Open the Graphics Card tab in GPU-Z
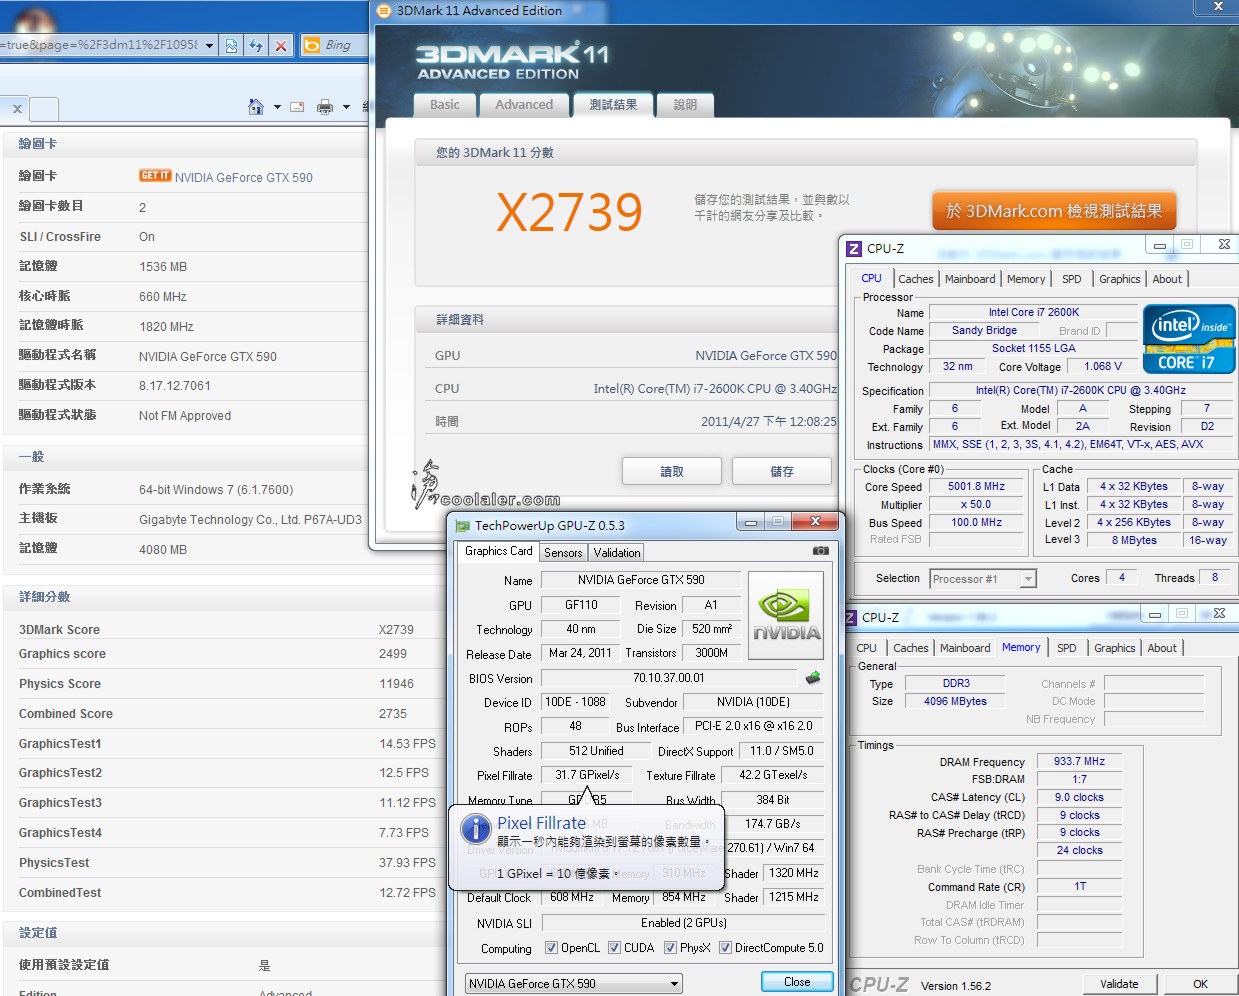Image resolution: width=1239 pixels, height=996 pixels. pos(498,551)
